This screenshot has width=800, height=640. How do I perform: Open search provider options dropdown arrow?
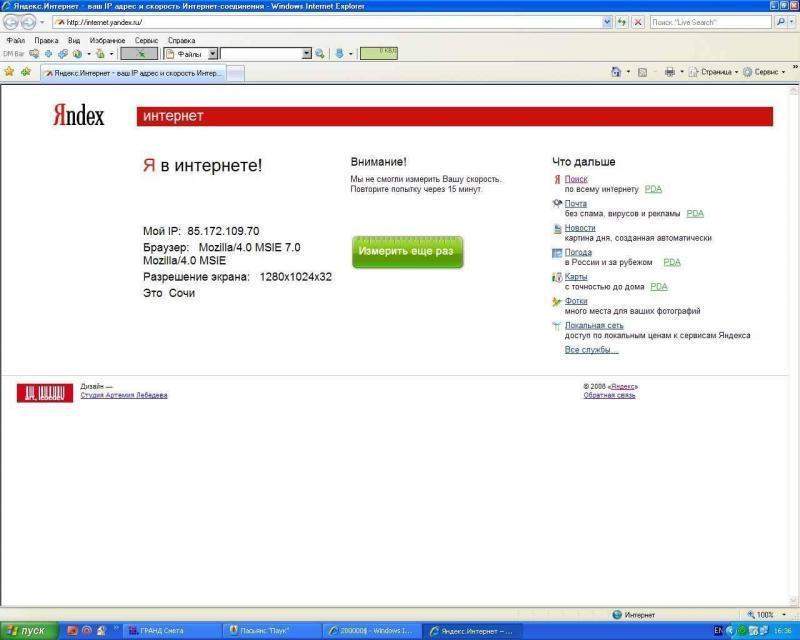[792, 22]
